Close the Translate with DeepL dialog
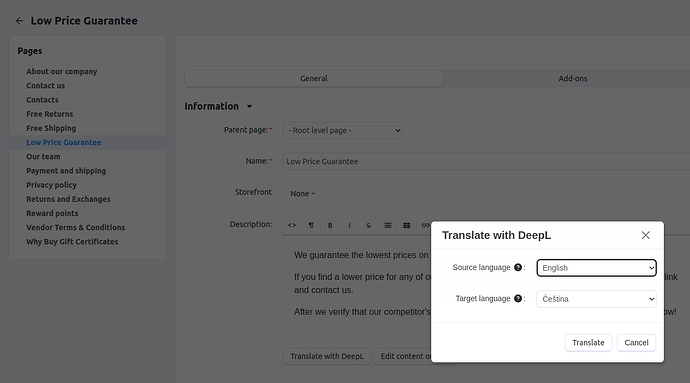Viewport: 690px width, 383px height. coord(646,235)
